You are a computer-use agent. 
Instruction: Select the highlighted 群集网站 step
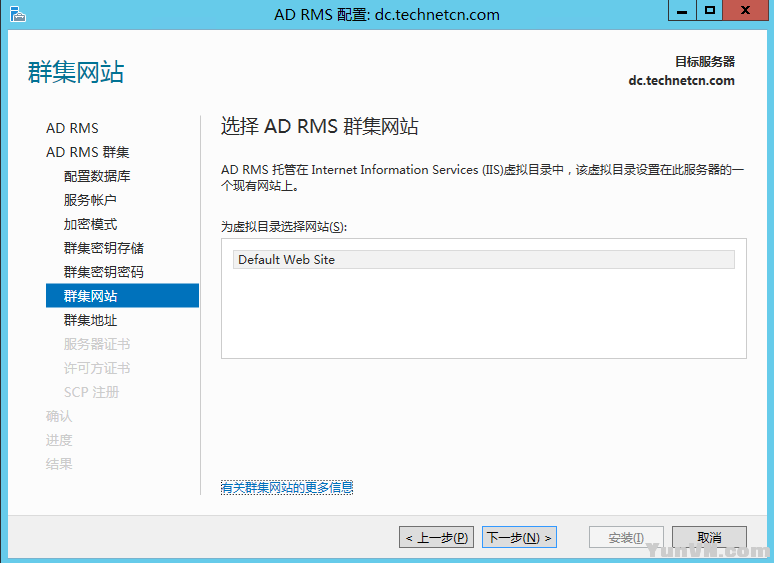pos(122,296)
